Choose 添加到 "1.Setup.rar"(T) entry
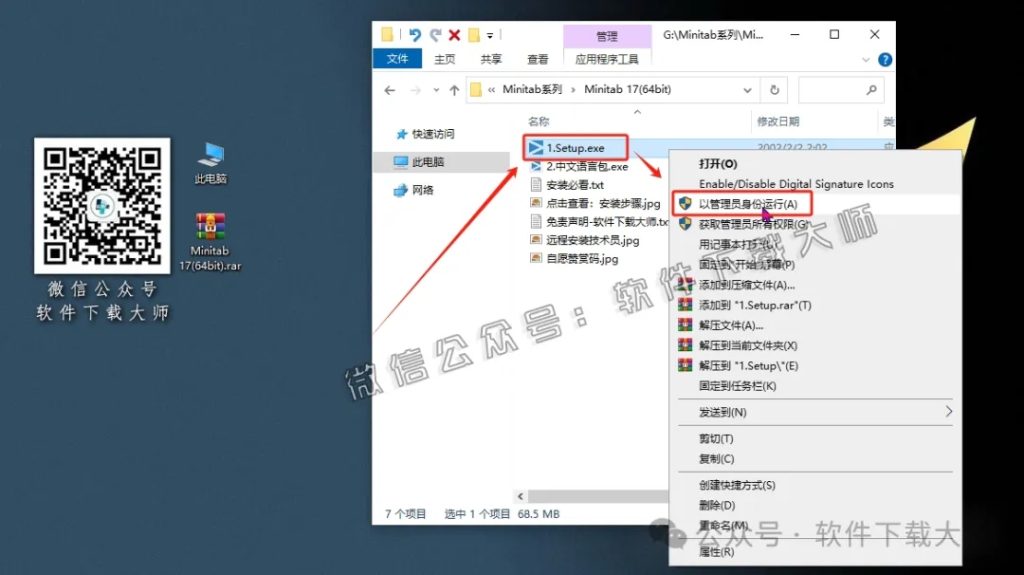 click(755, 305)
